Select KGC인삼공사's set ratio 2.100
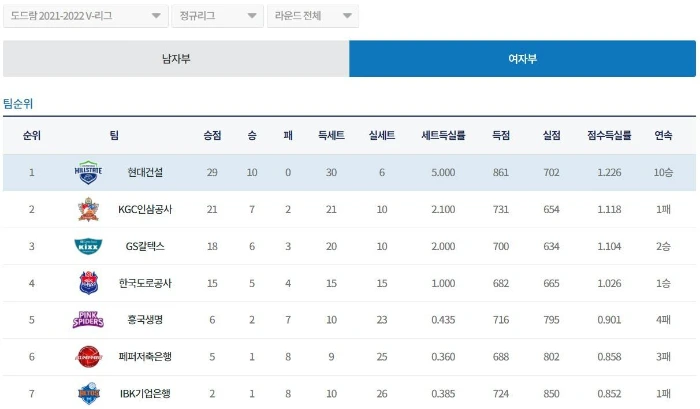This screenshot has width=700, height=409. 443,209
